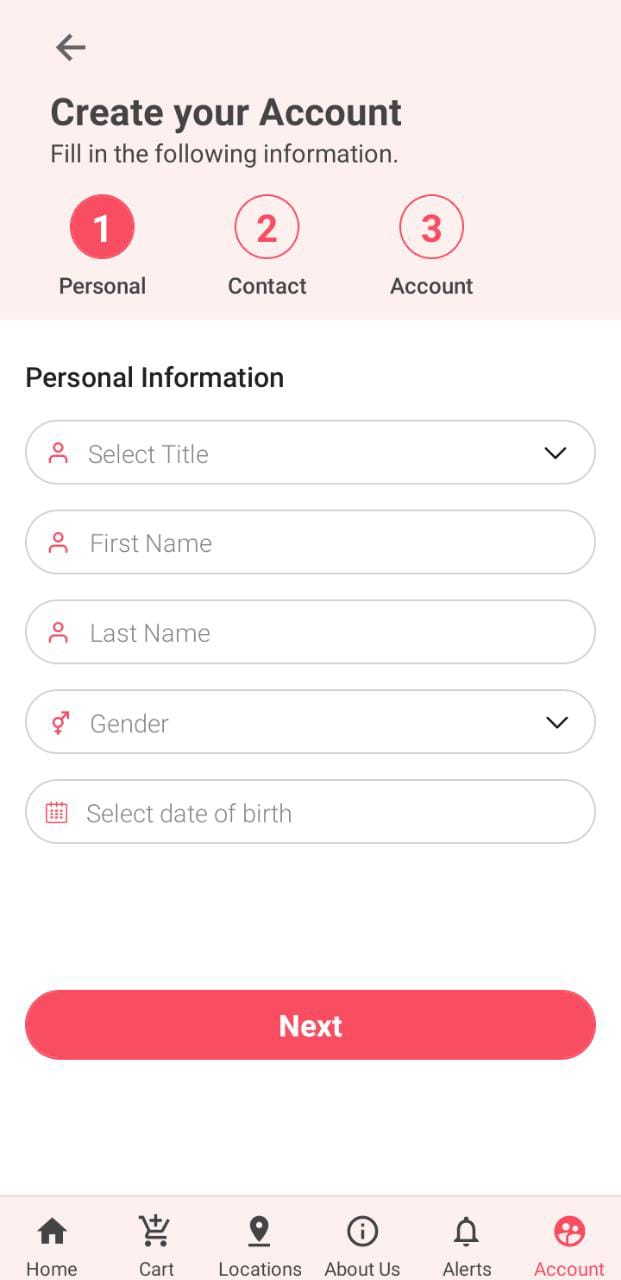Open the About Us info icon
This screenshot has width=621, height=1280.
(362, 1231)
